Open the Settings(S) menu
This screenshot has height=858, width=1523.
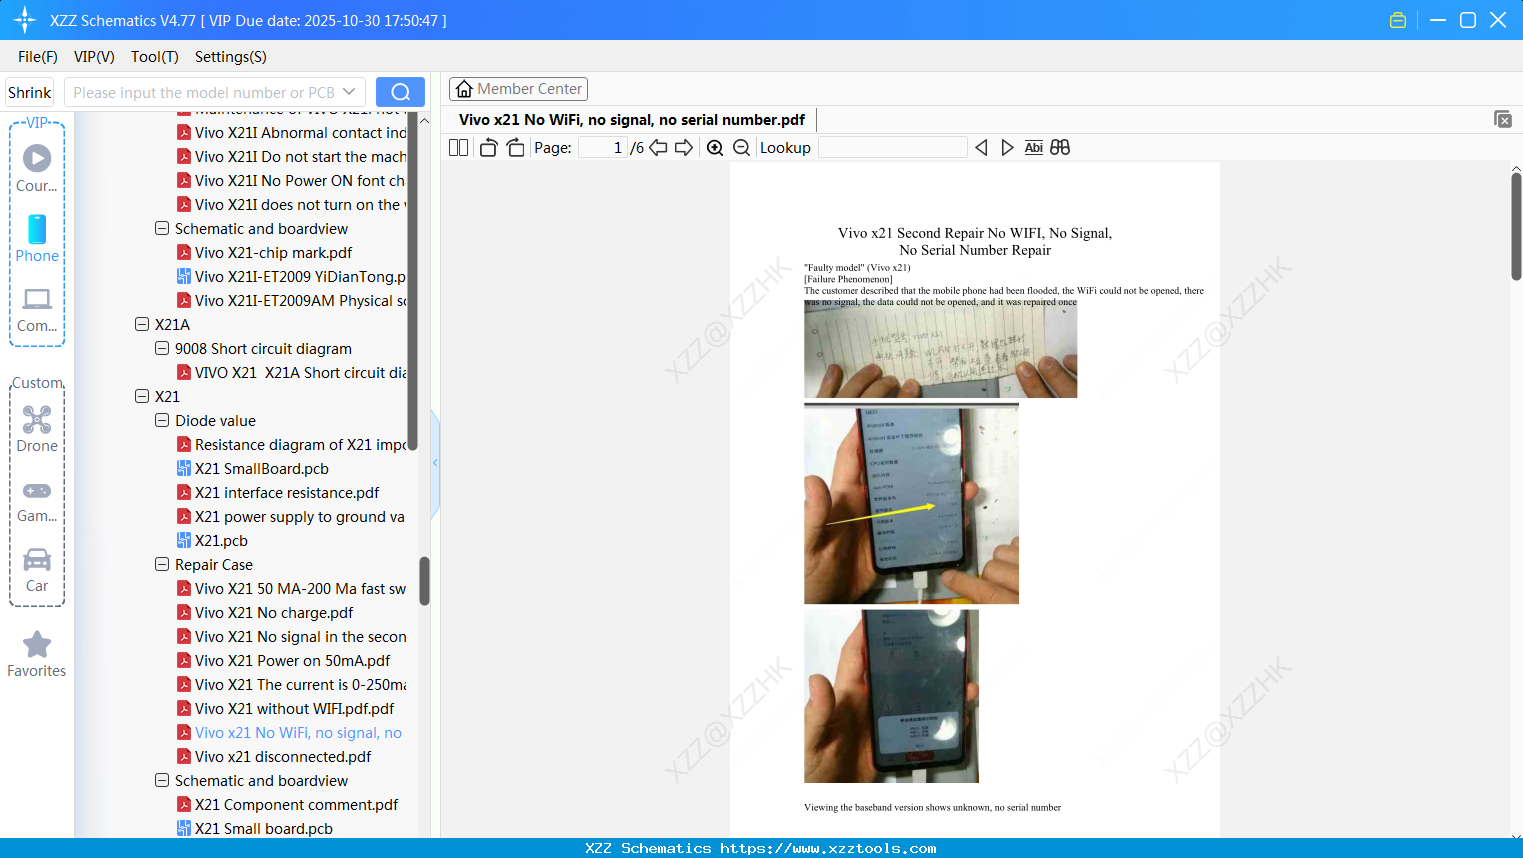(x=231, y=57)
